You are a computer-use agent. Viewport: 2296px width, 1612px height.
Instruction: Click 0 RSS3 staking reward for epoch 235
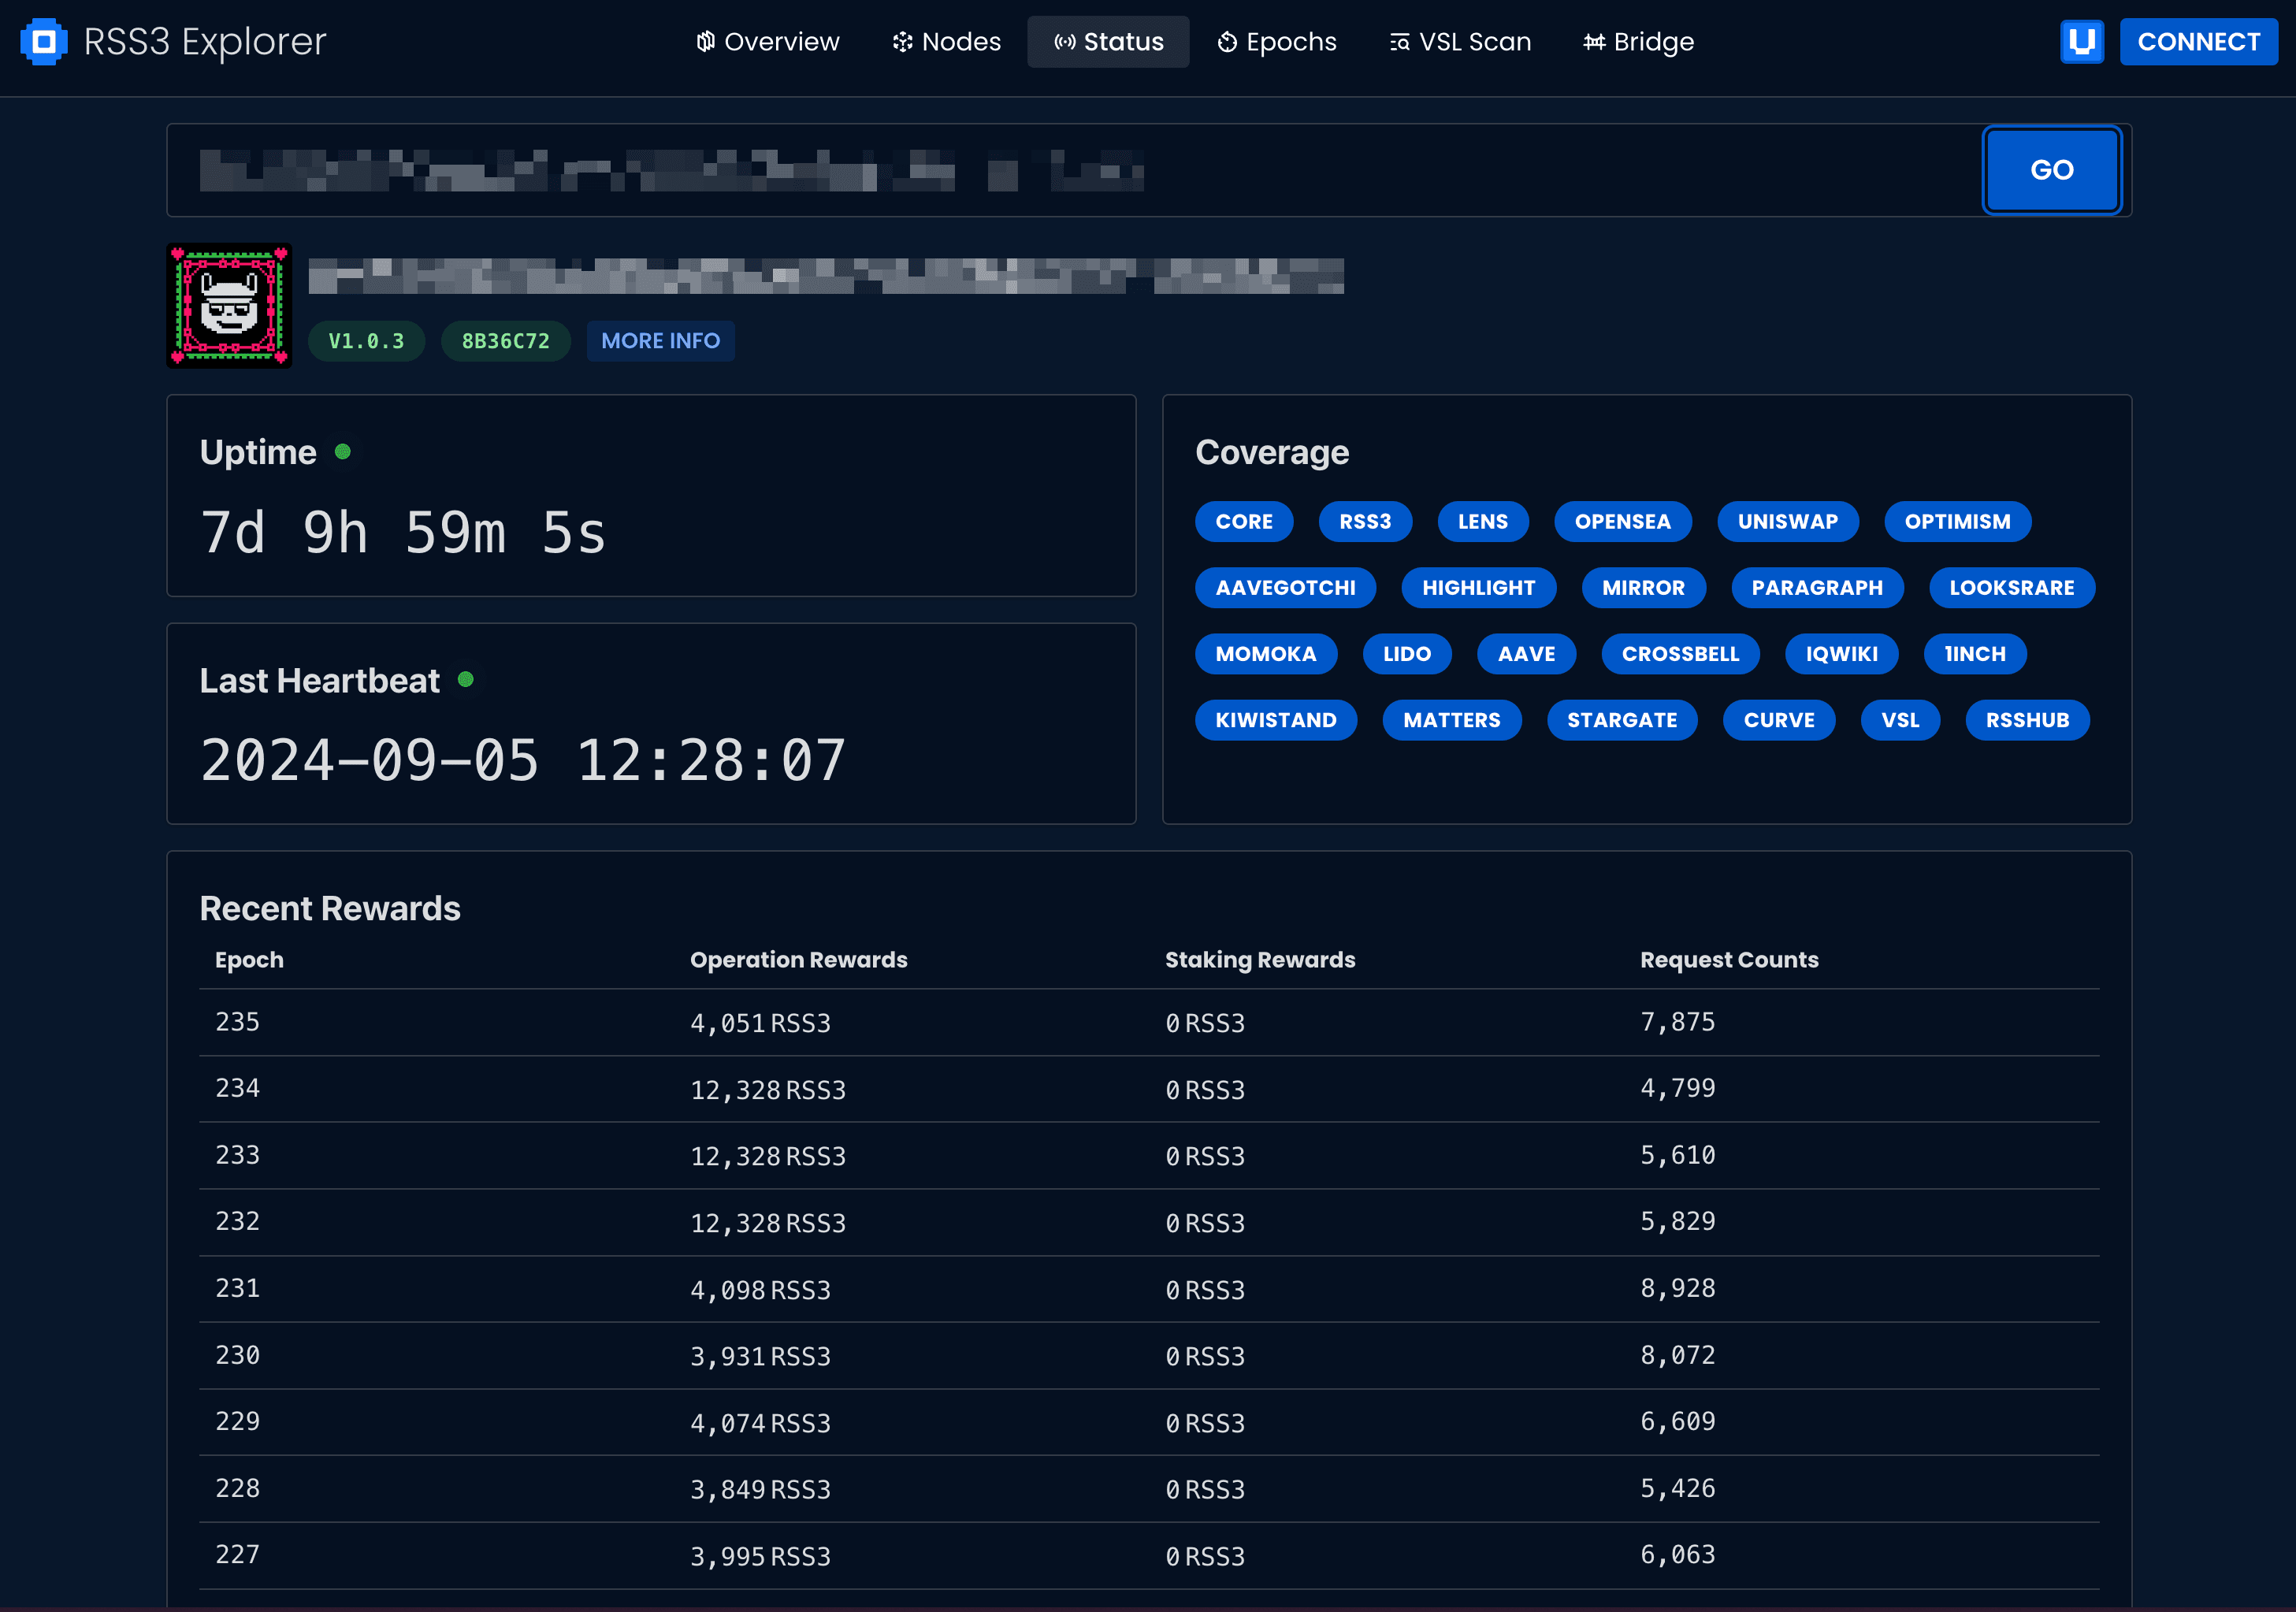click(x=1205, y=1023)
